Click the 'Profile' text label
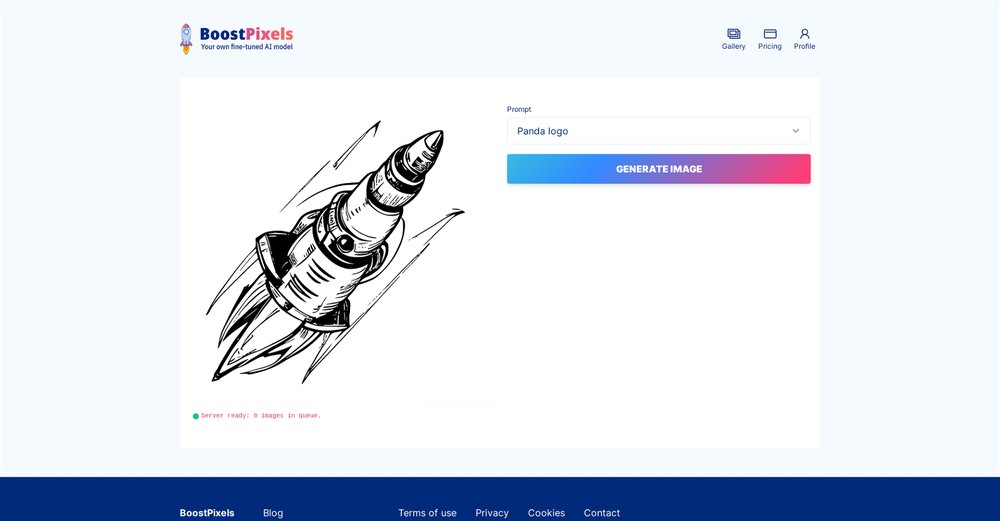Image resolution: width=1000 pixels, height=521 pixels. coord(804,47)
